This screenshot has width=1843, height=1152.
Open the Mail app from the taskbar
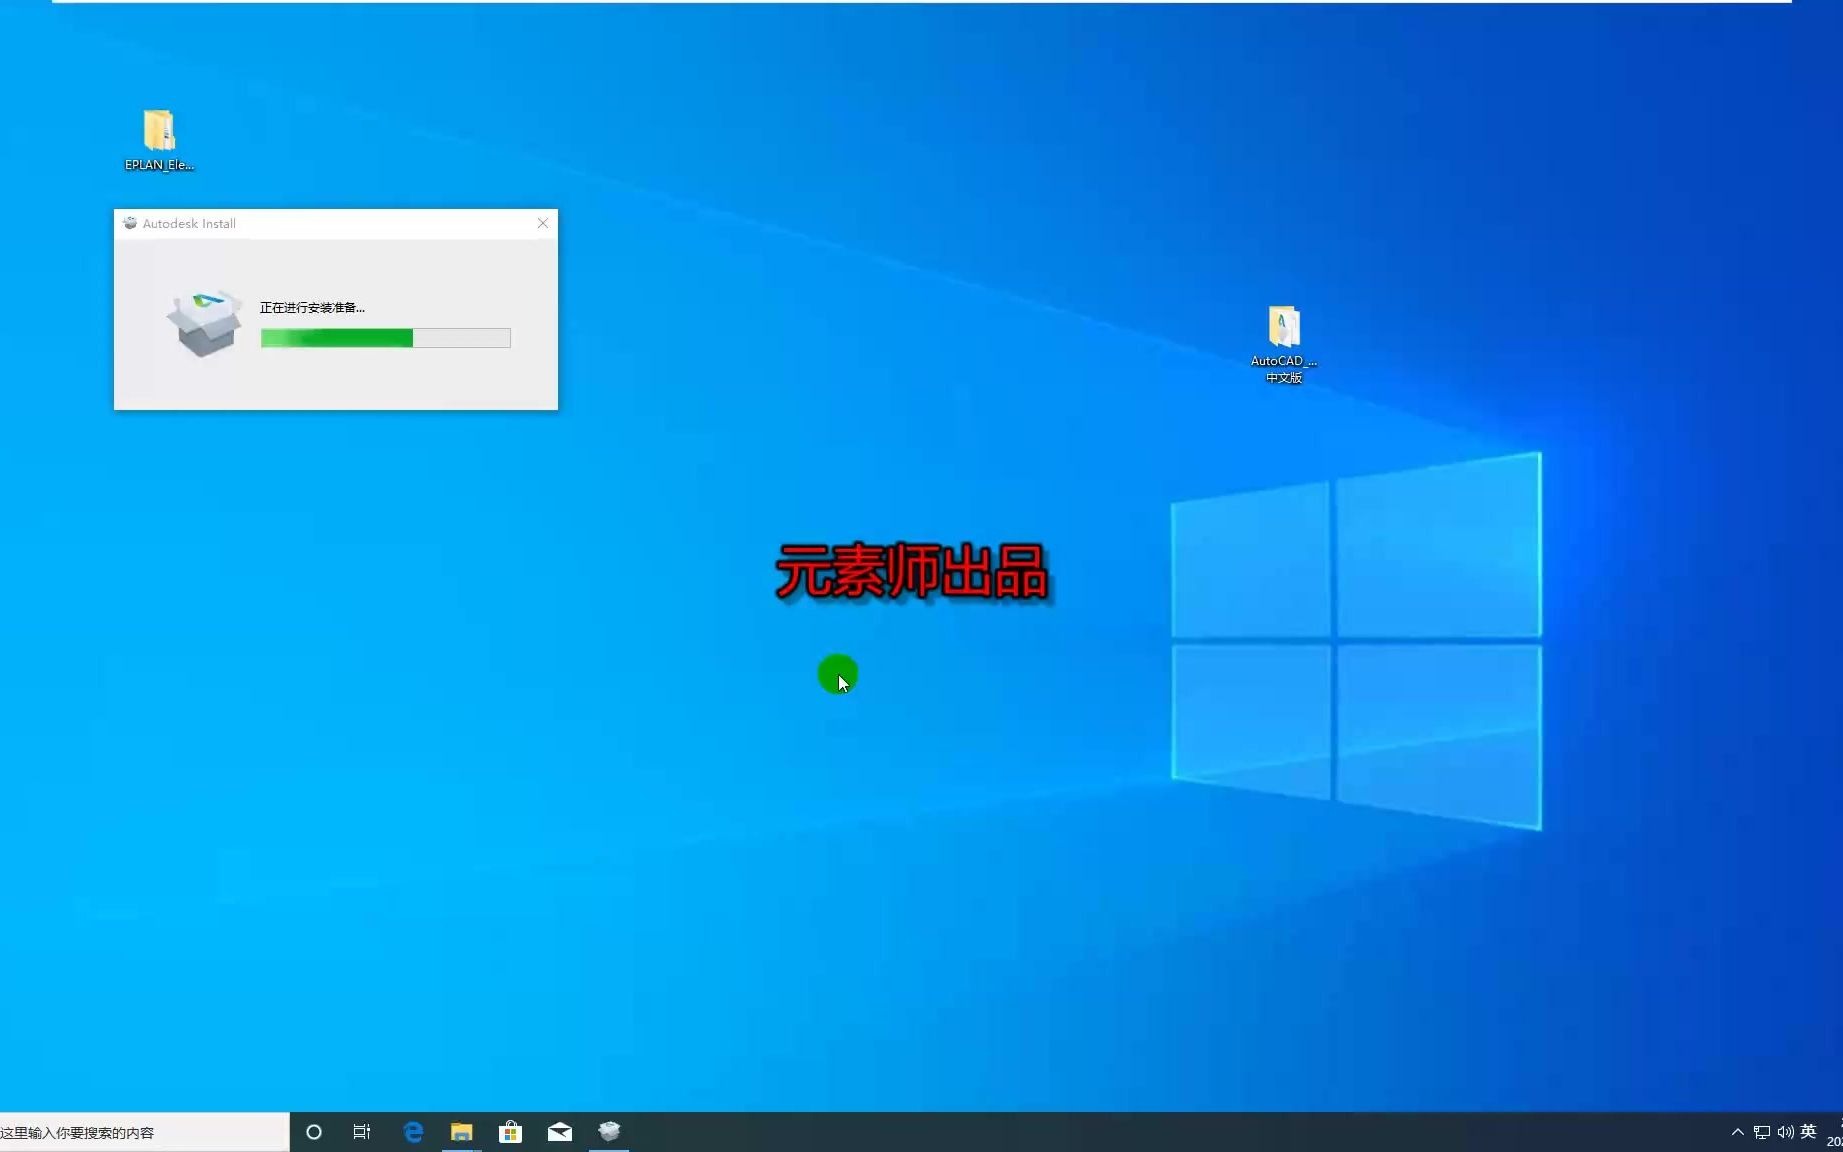[560, 1132]
